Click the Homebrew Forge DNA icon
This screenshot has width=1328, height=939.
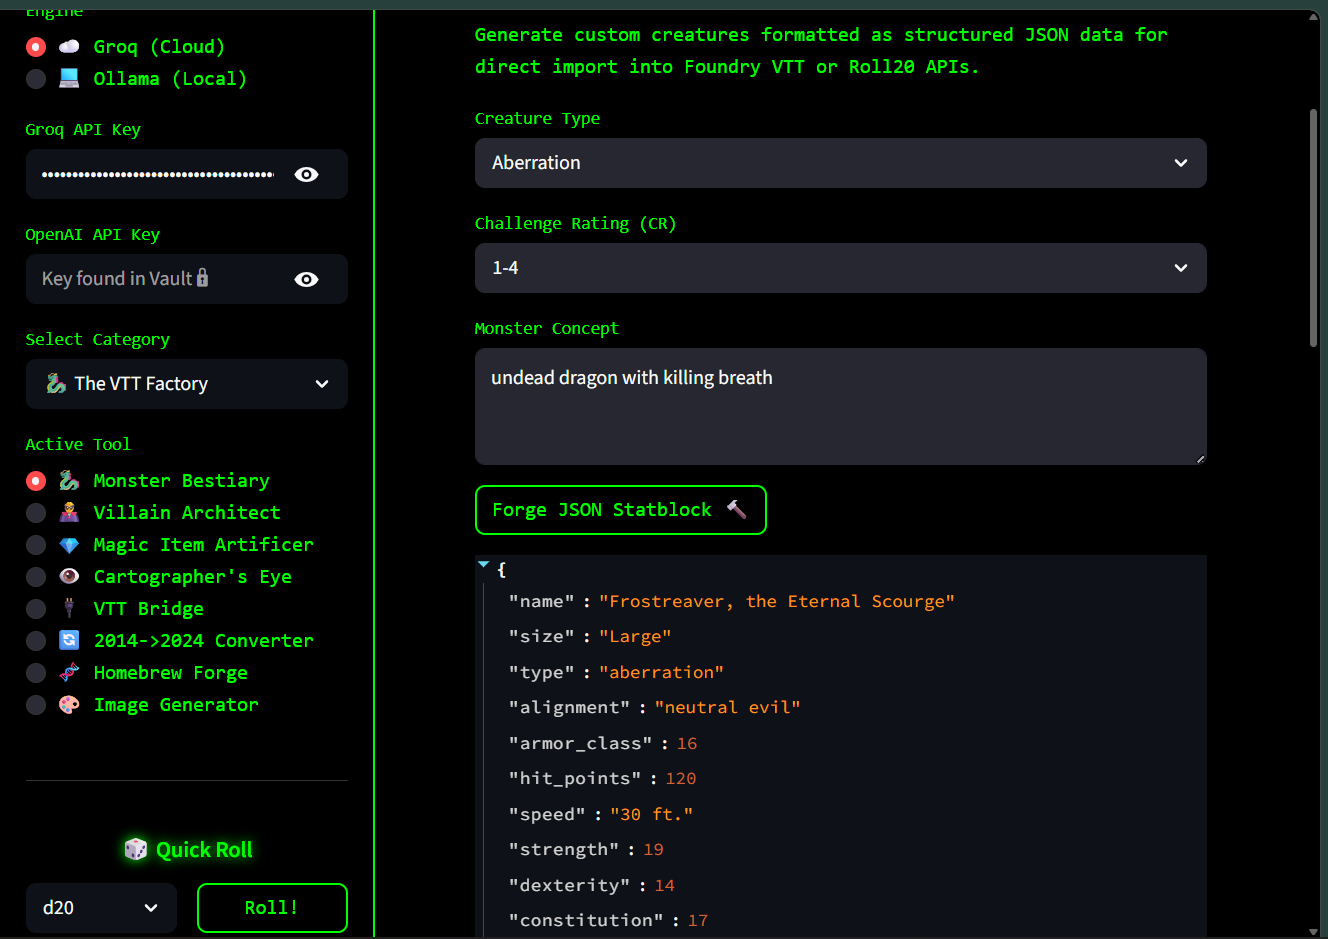(x=69, y=672)
